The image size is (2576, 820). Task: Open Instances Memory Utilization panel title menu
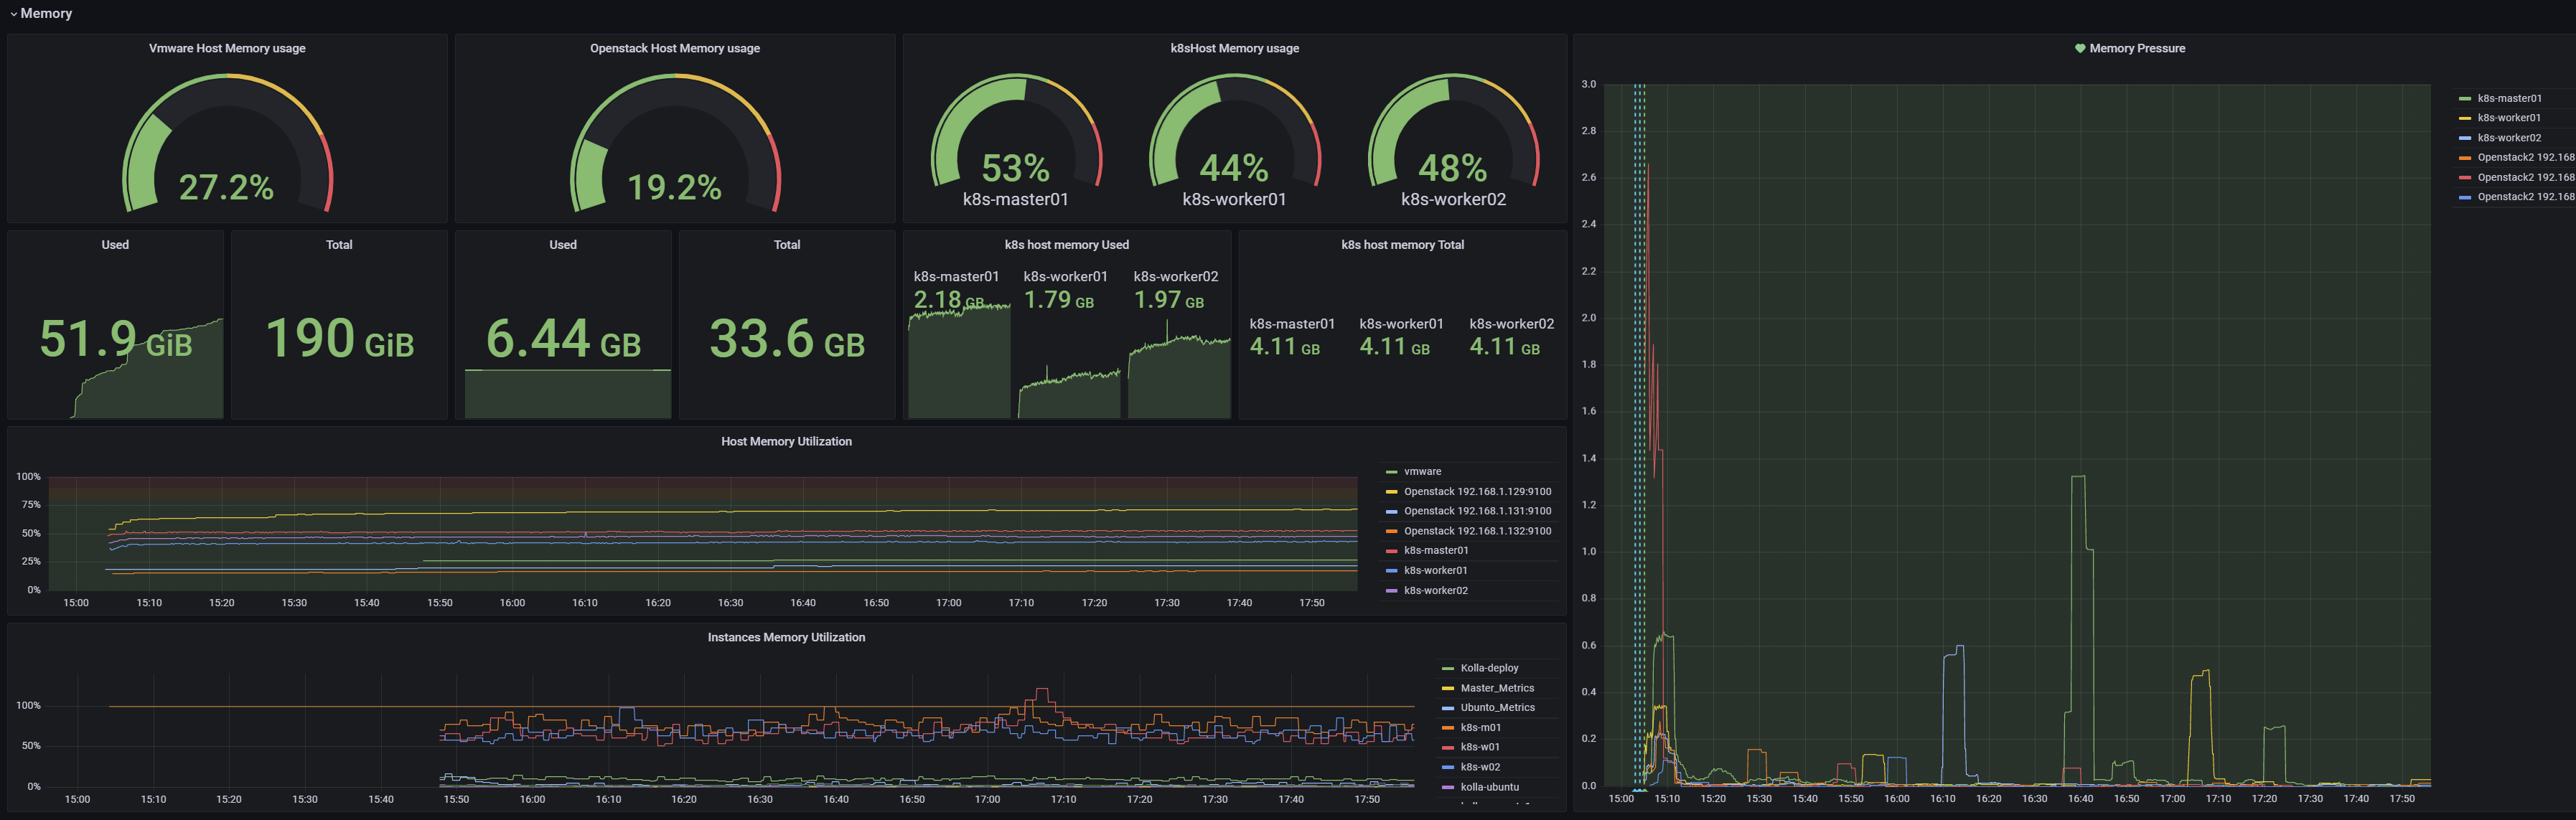point(786,637)
